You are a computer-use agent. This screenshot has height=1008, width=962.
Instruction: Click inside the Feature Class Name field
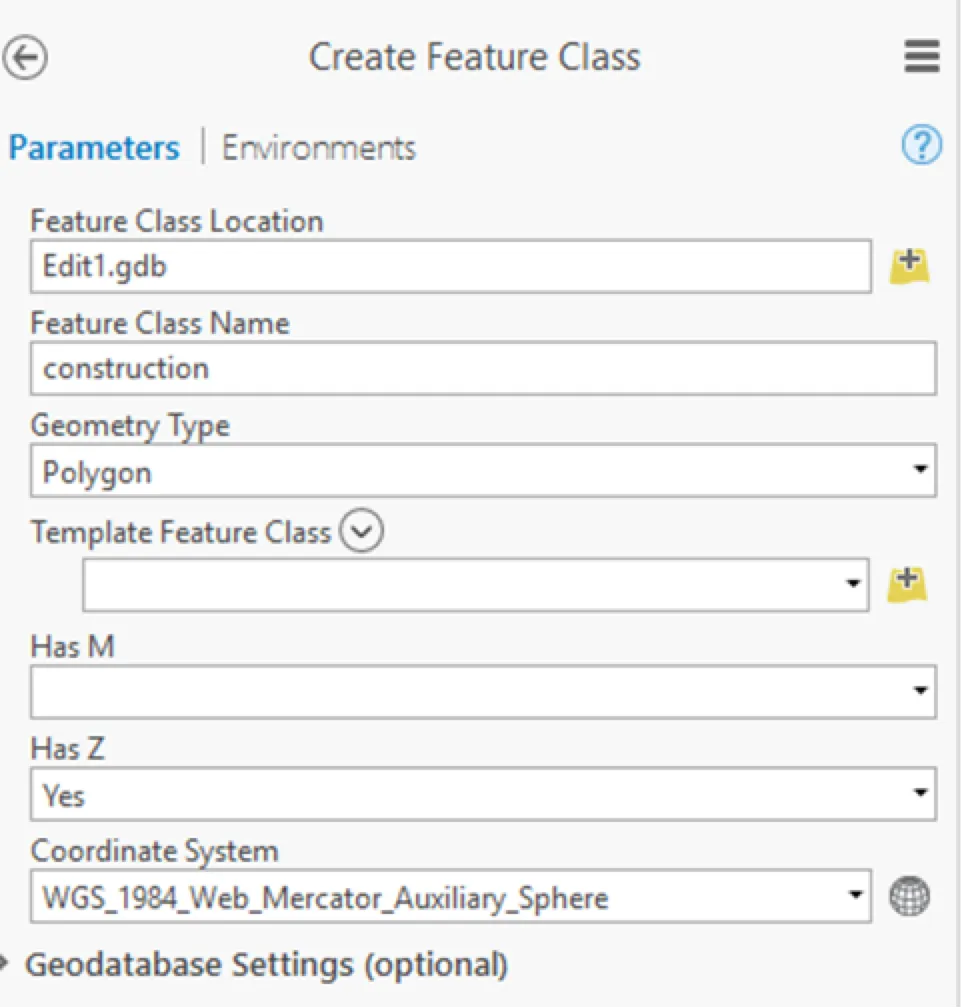(x=400, y=368)
